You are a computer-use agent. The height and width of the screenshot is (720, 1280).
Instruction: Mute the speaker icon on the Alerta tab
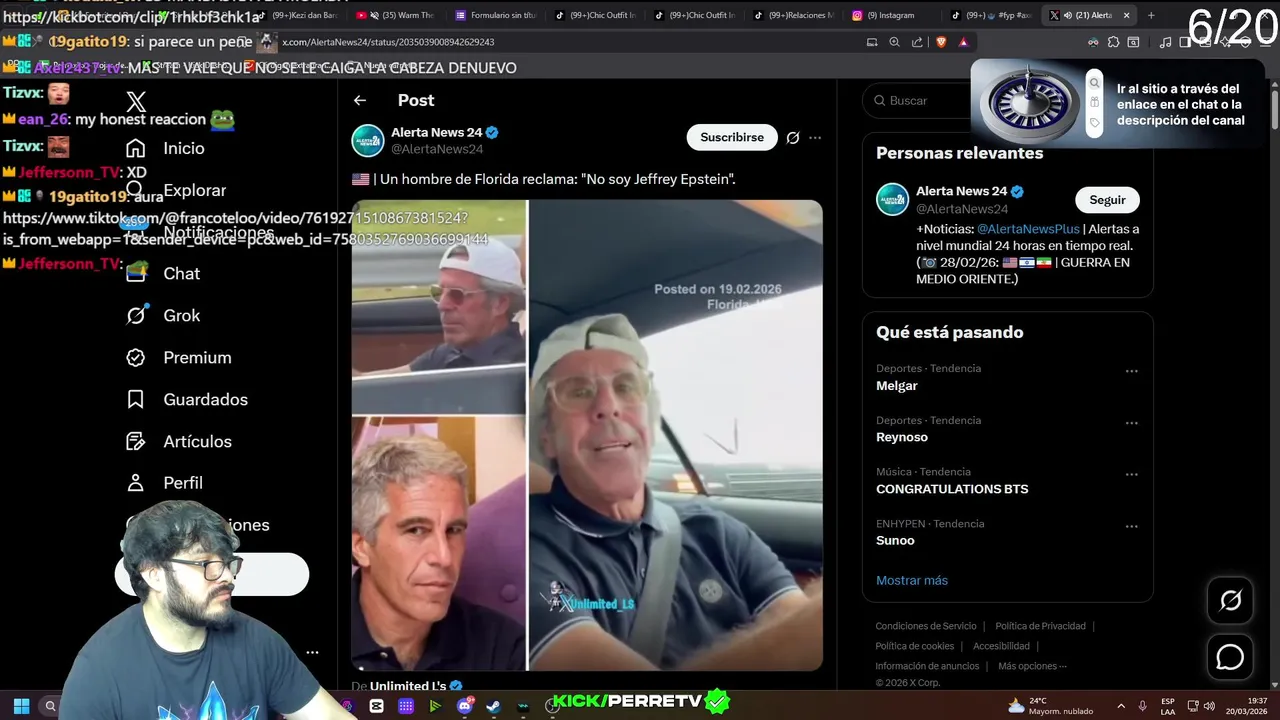click(1068, 15)
